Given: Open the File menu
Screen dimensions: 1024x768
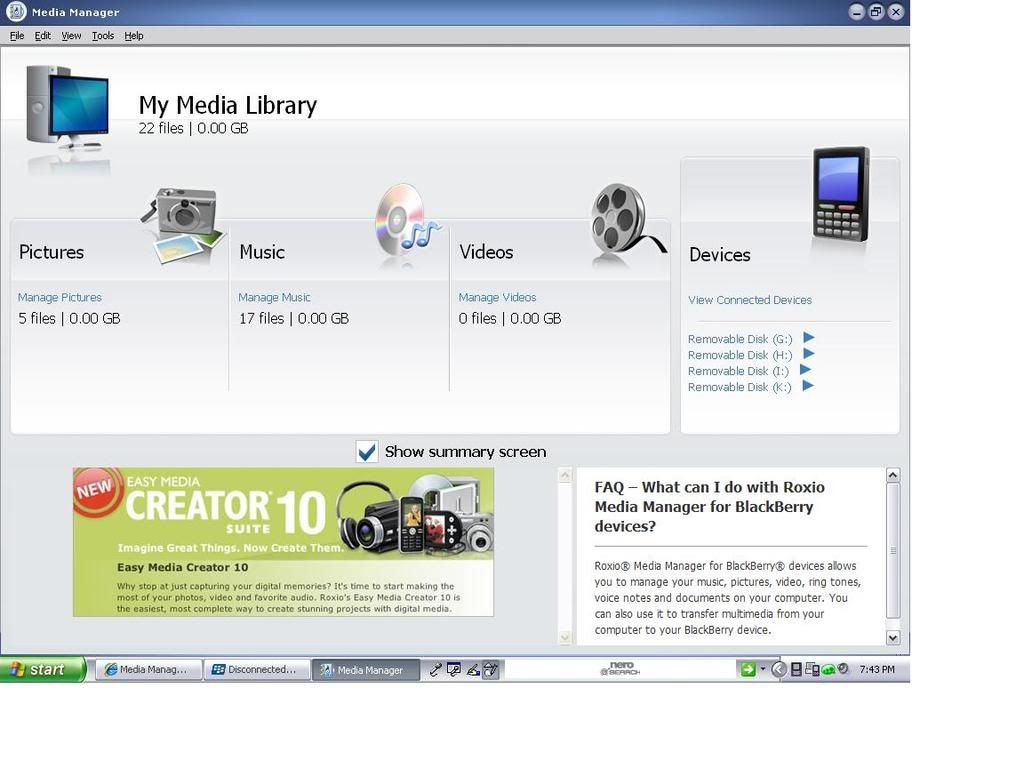Looking at the screenshot, I should [17, 36].
